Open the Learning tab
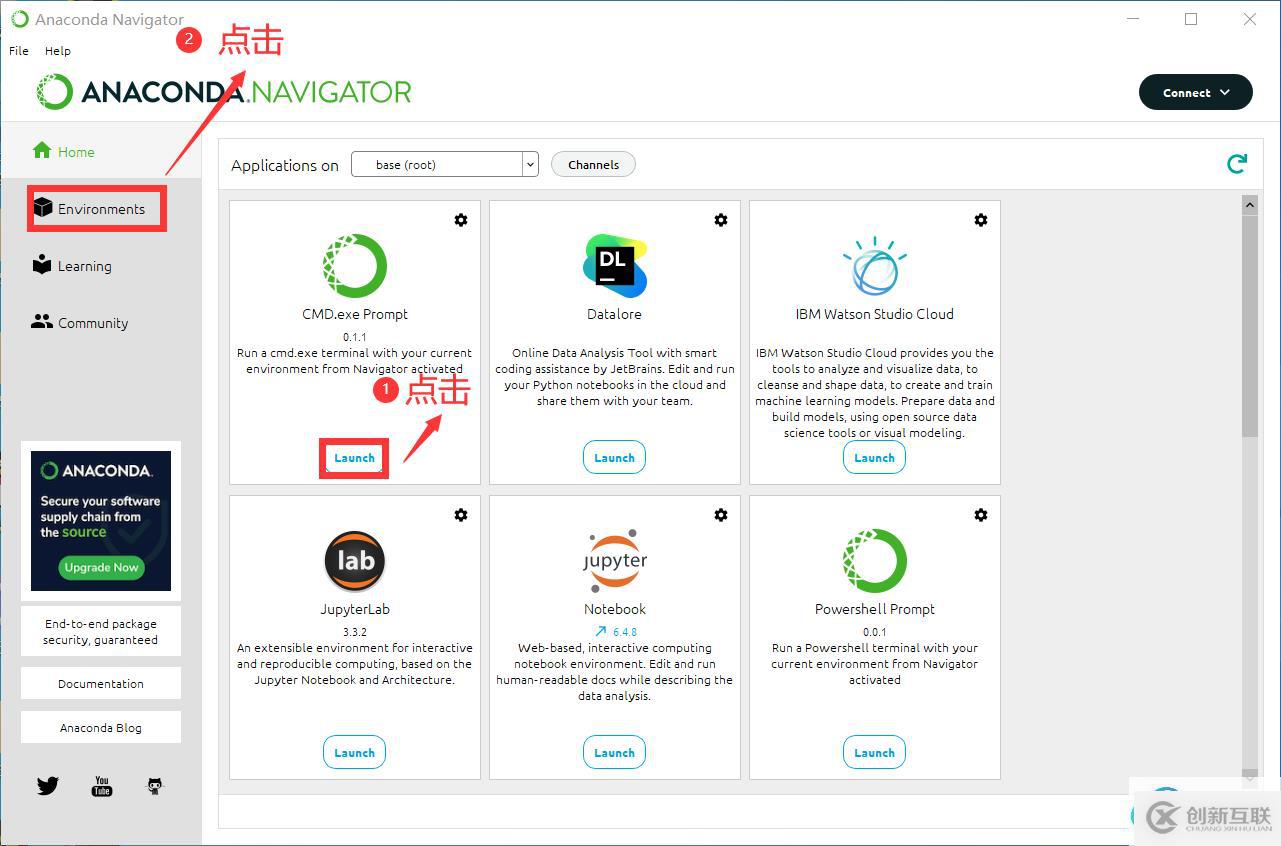The image size is (1281, 846). point(71,266)
